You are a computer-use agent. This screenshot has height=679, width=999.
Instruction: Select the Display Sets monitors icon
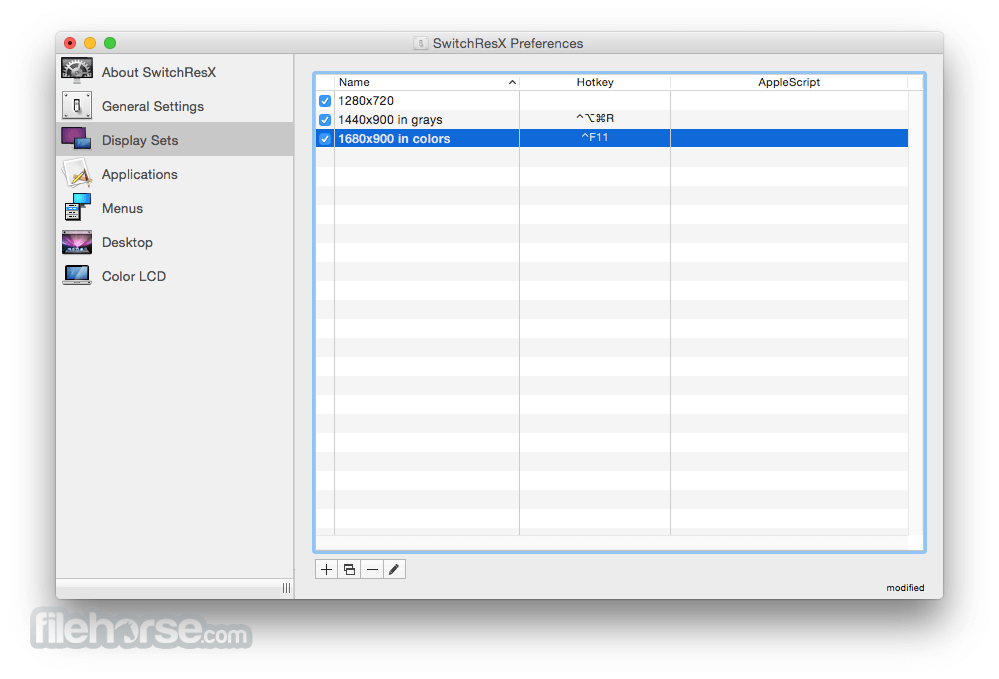(x=76, y=139)
